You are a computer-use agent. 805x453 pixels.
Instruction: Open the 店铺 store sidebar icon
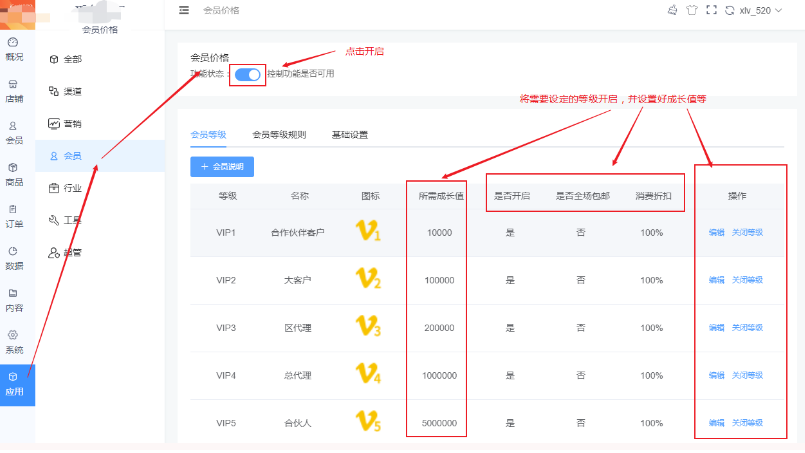coord(14,91)
